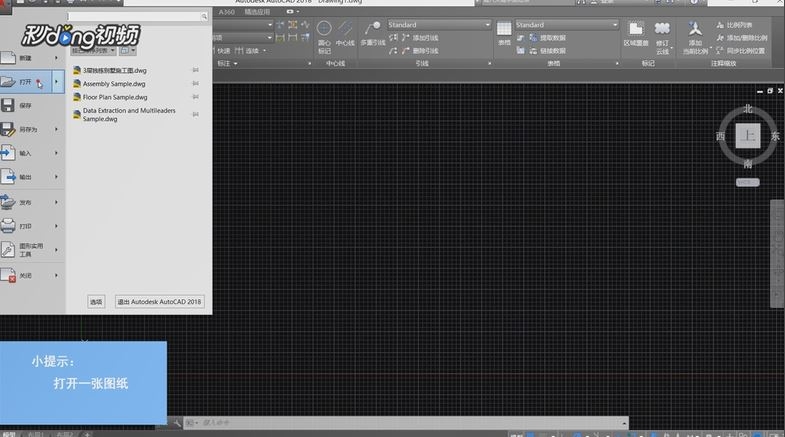Click the search magnifier in application menu
This screenshot has height=437, width=785.
tap(204, 17)
